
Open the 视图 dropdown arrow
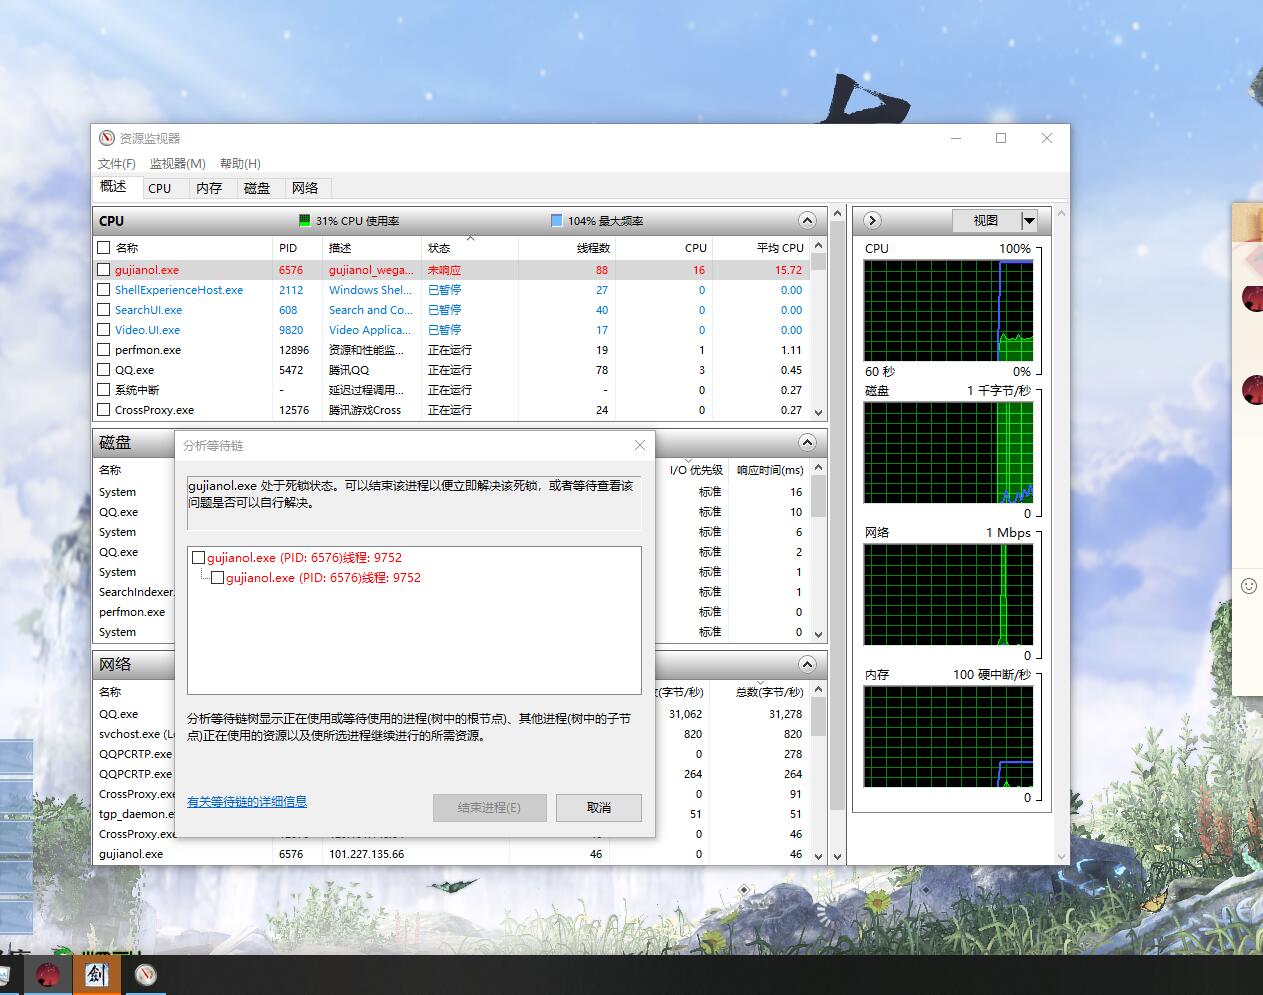1029,220
